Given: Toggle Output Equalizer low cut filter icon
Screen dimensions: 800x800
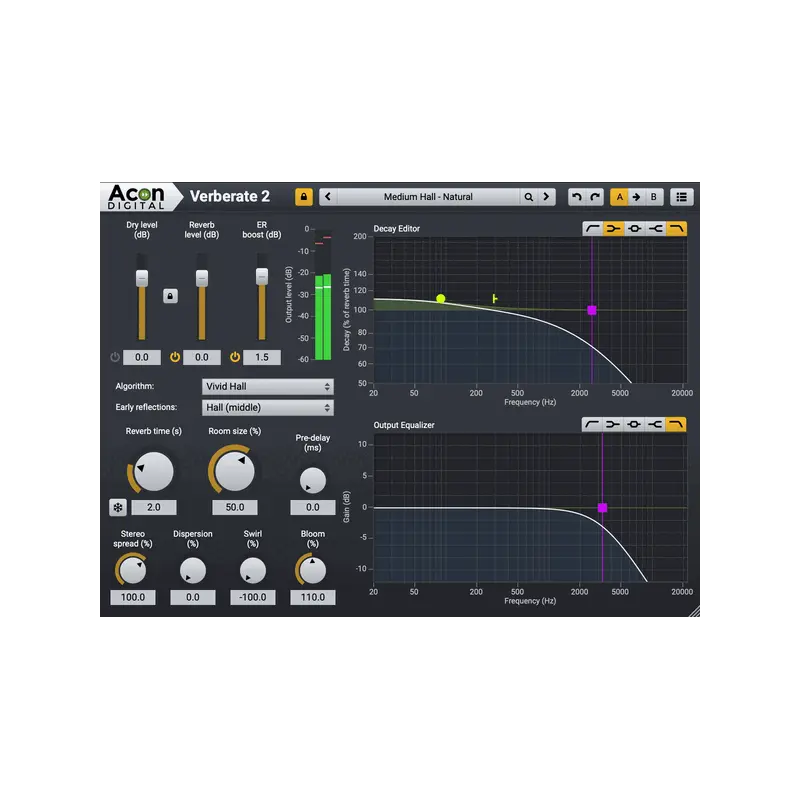Looking at the screenshot, I should (x=592, y=424).
